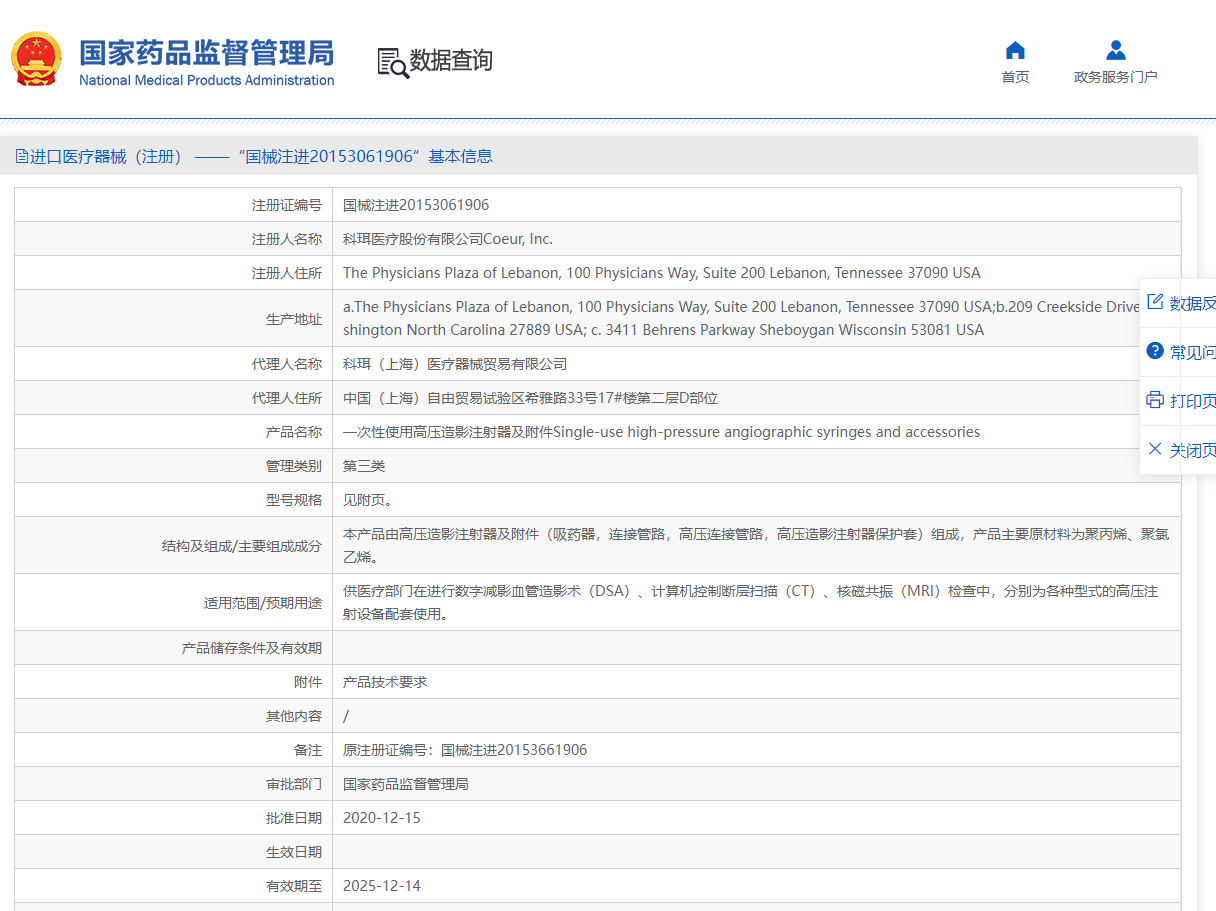This screenshot has height=911, width=1216.
Task: Click the 注册人名称 row label
Action: pos(287,239)
